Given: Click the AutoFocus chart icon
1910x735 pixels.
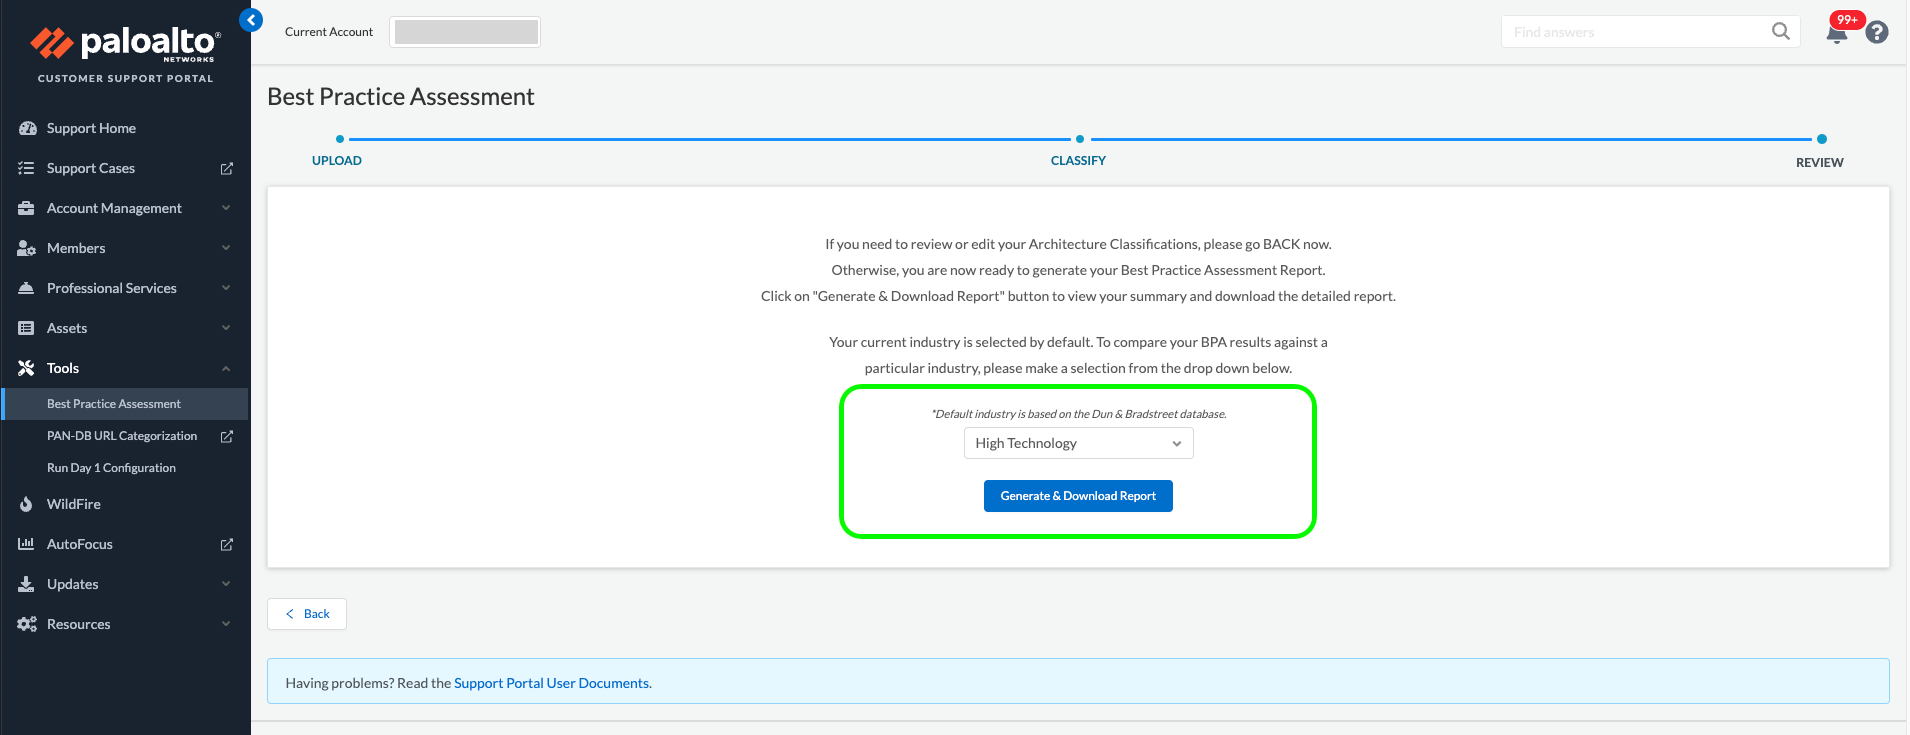Looking at the screenshot, I should click(27, 544).
